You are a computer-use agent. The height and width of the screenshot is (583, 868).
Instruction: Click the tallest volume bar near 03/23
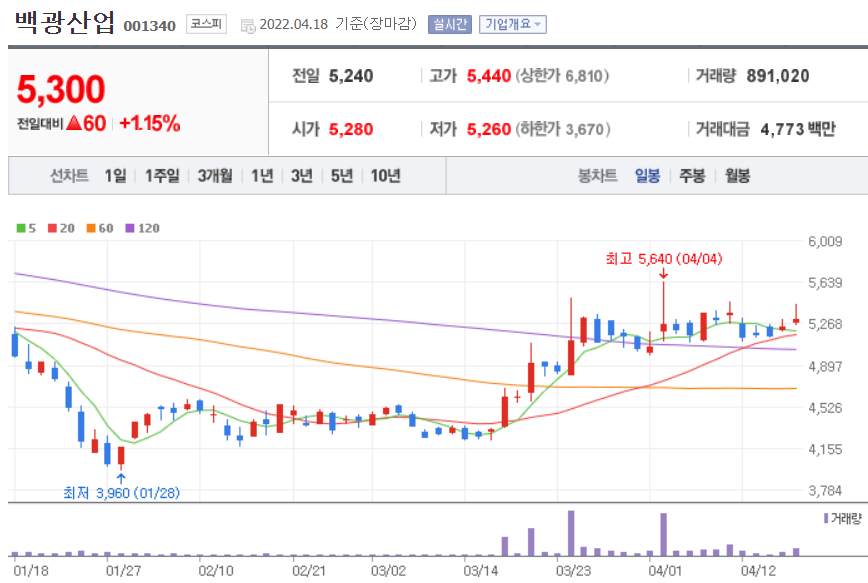(571, 533)
